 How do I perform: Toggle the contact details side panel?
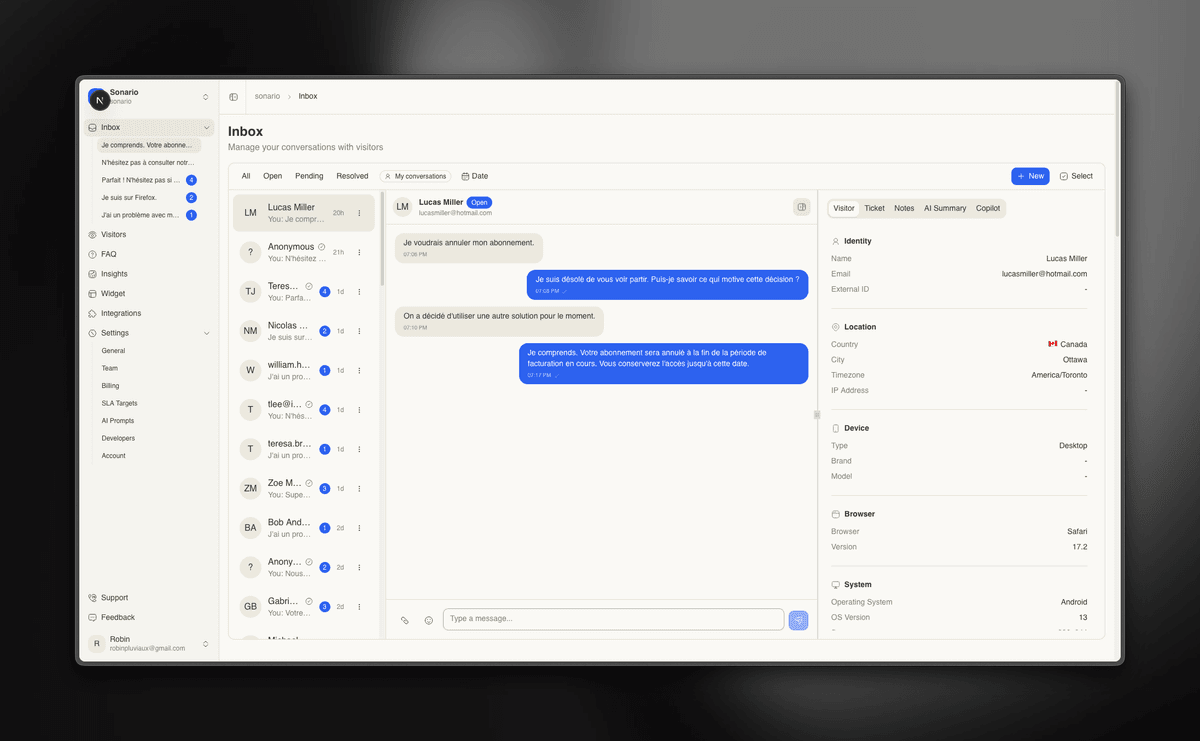point(801,206)
